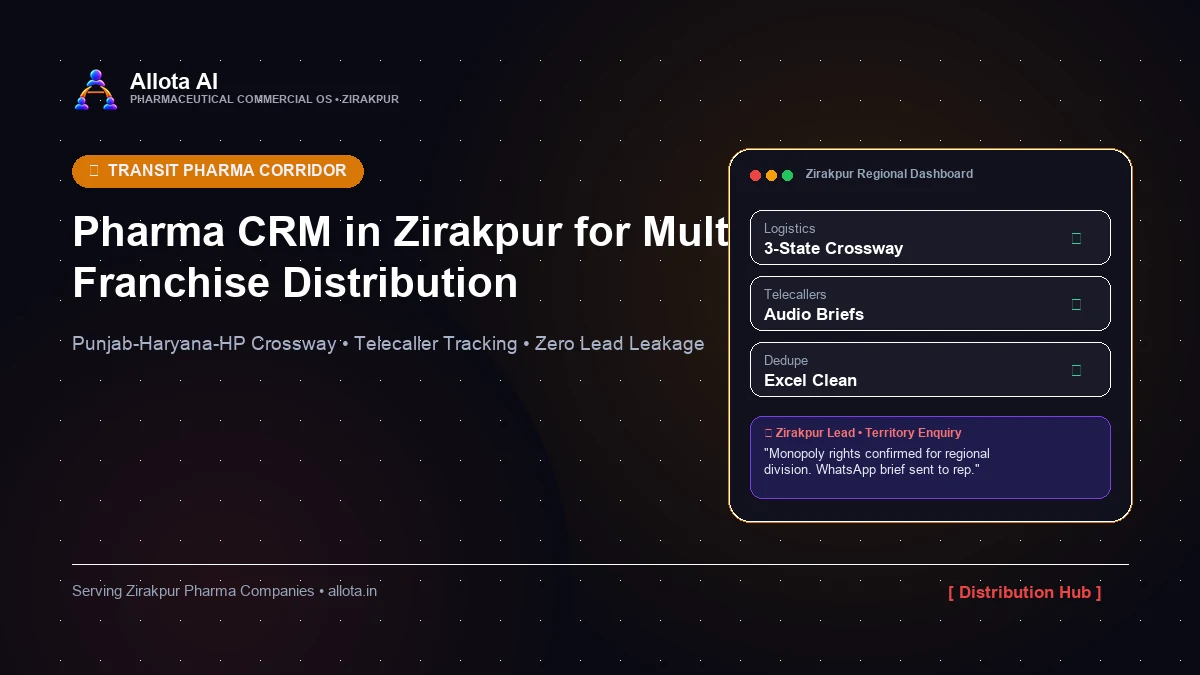Click Zirakpur Regional Dashboard title
1200x675 pixels.
pos(889,174)
